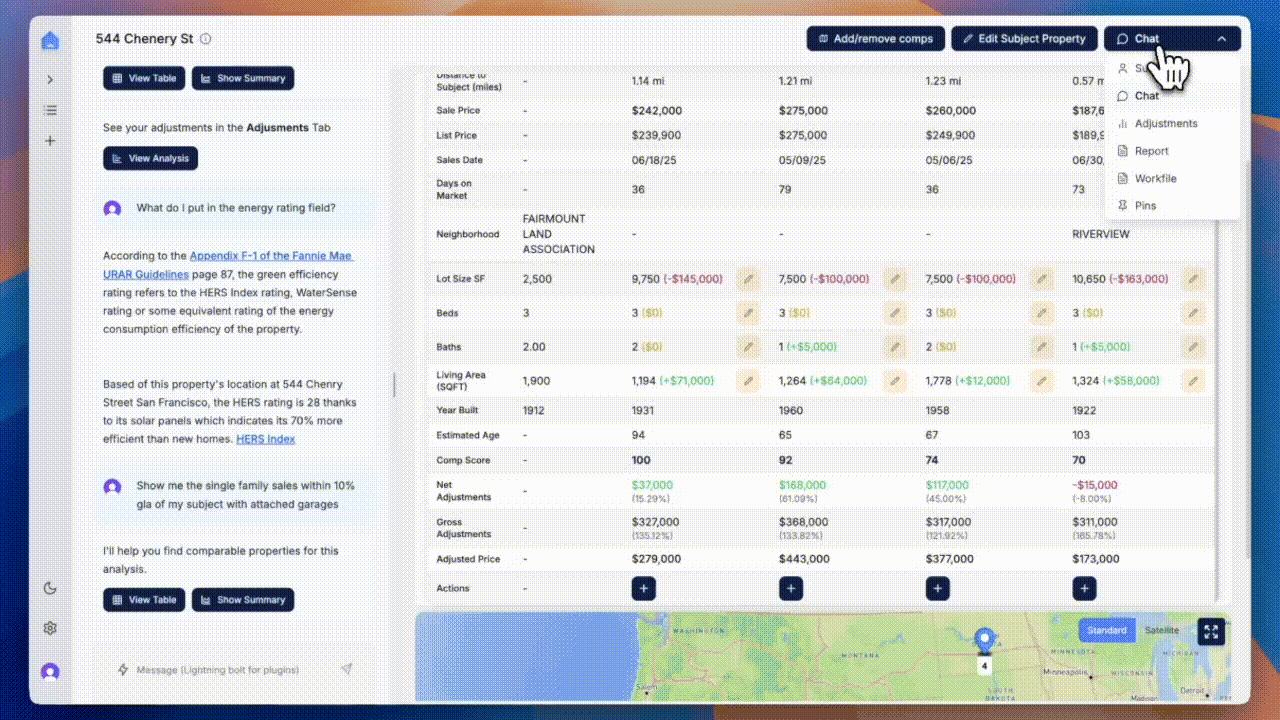
Task: Open the HERS Index link
Action: point(265,439)
